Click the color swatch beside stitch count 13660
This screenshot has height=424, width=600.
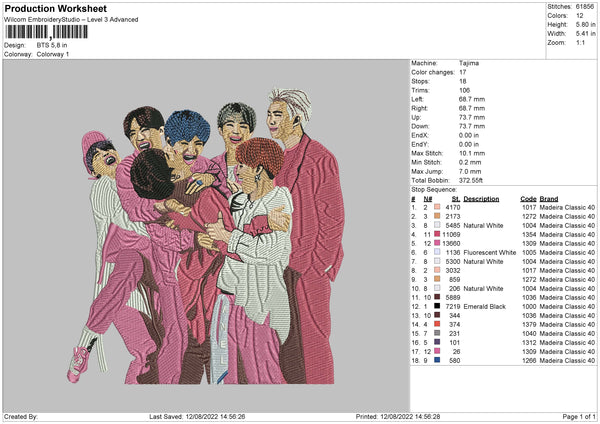[437, 243]
